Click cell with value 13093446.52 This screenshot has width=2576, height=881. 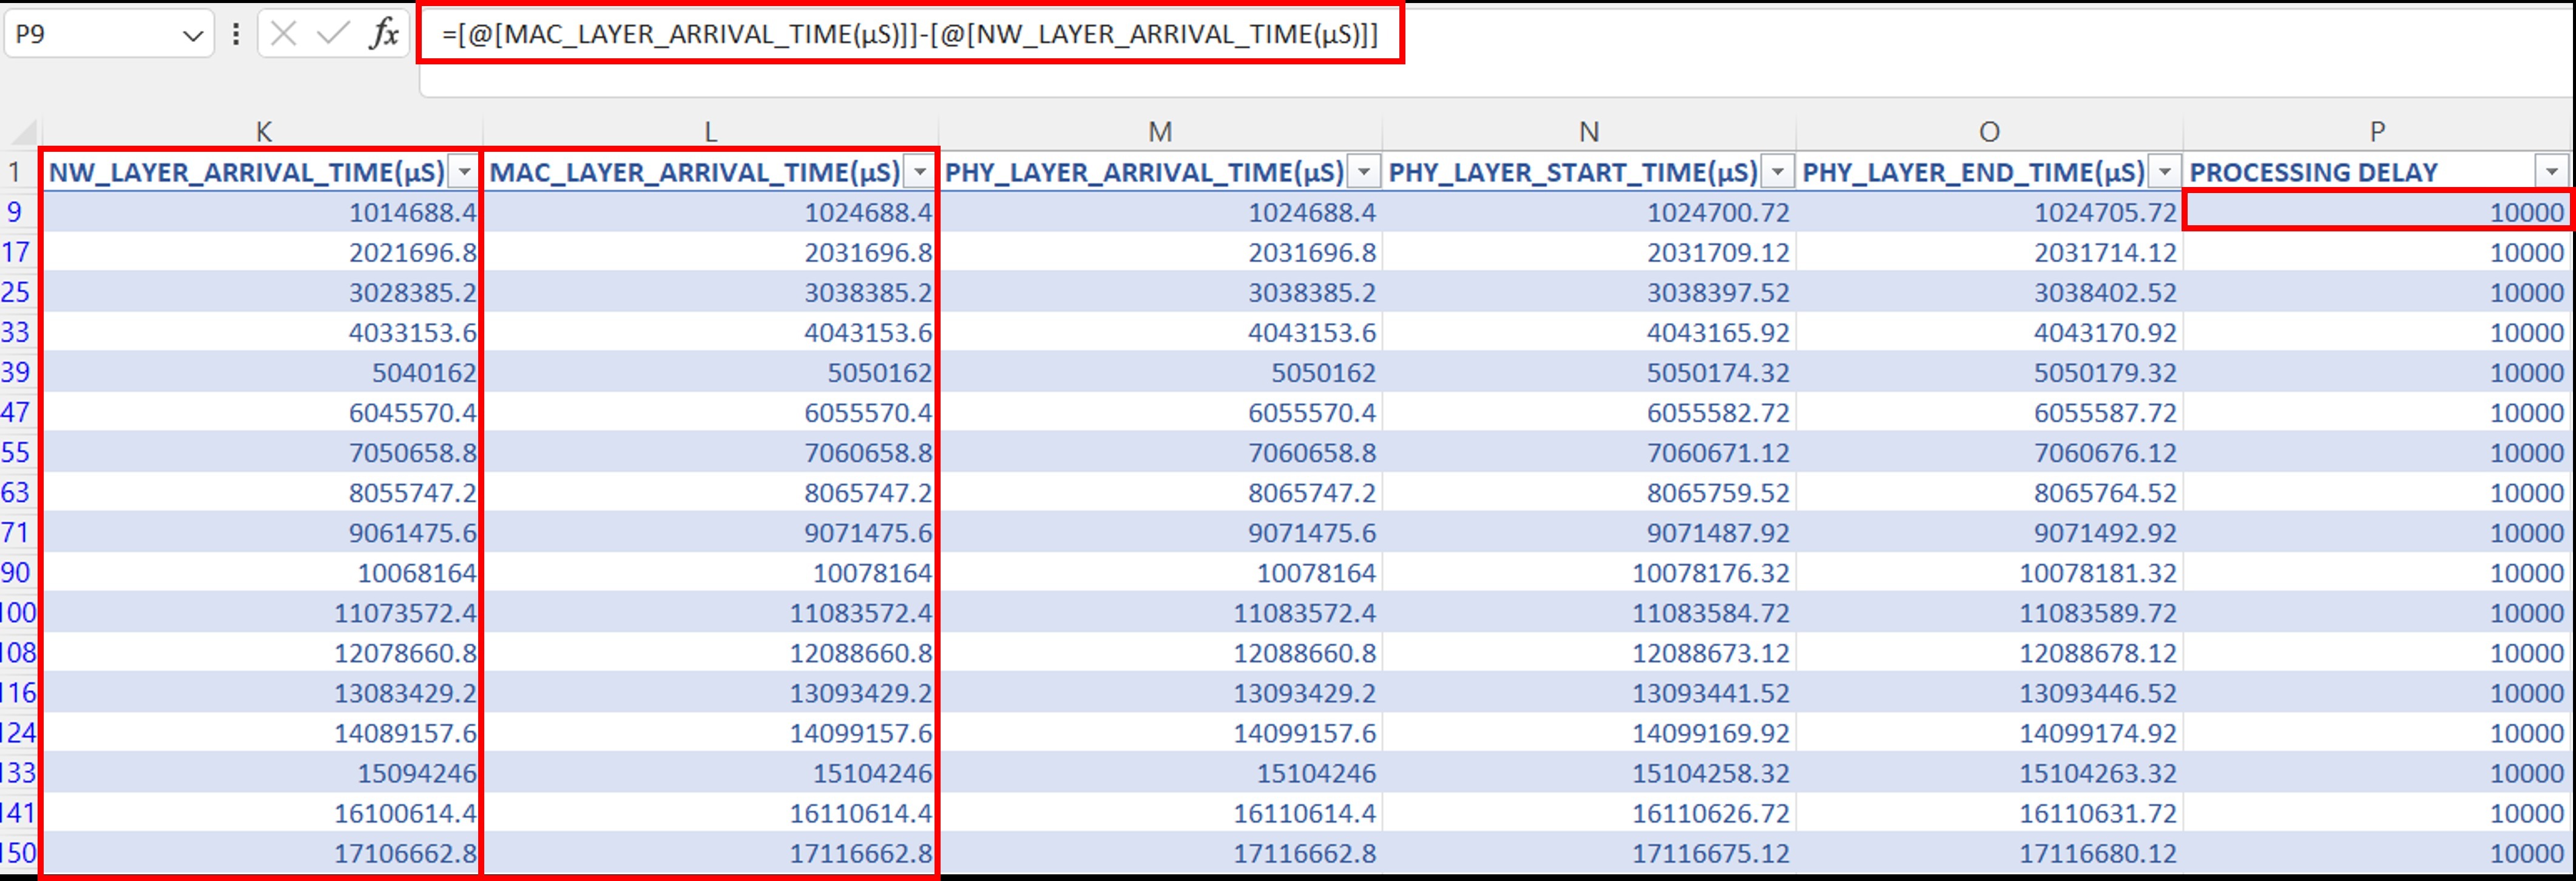[1989, 692]
